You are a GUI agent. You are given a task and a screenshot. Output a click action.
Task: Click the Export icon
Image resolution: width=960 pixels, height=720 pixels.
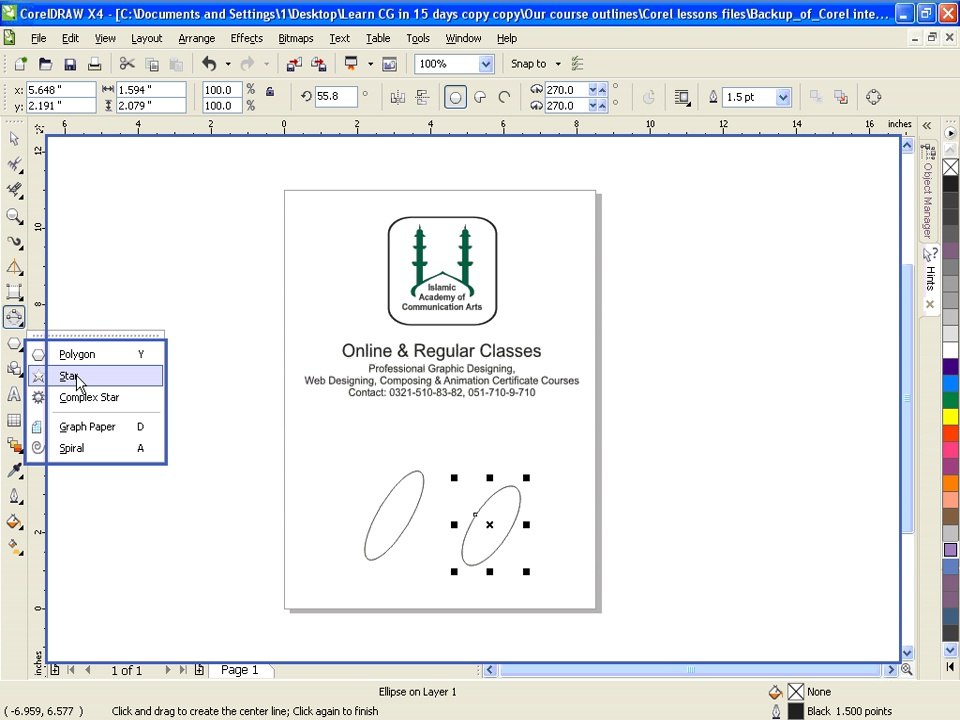coord(319,64)
